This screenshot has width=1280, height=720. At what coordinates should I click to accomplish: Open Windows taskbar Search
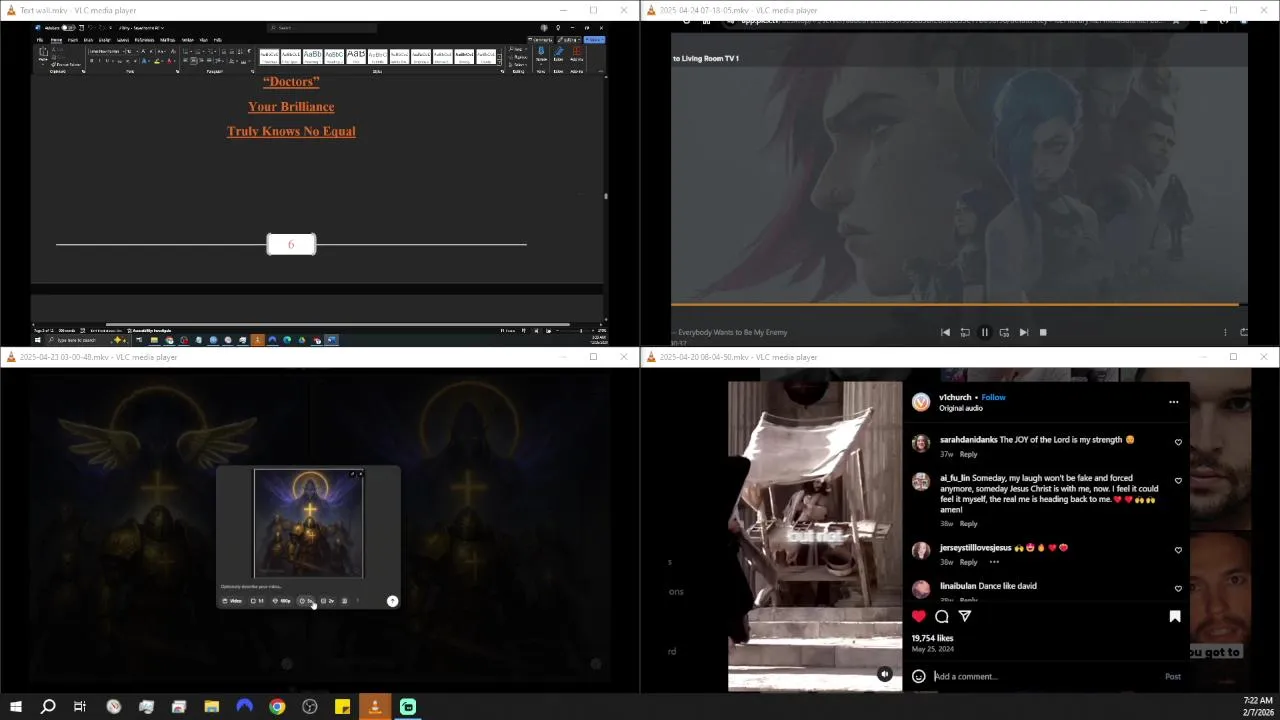point(47,707)
